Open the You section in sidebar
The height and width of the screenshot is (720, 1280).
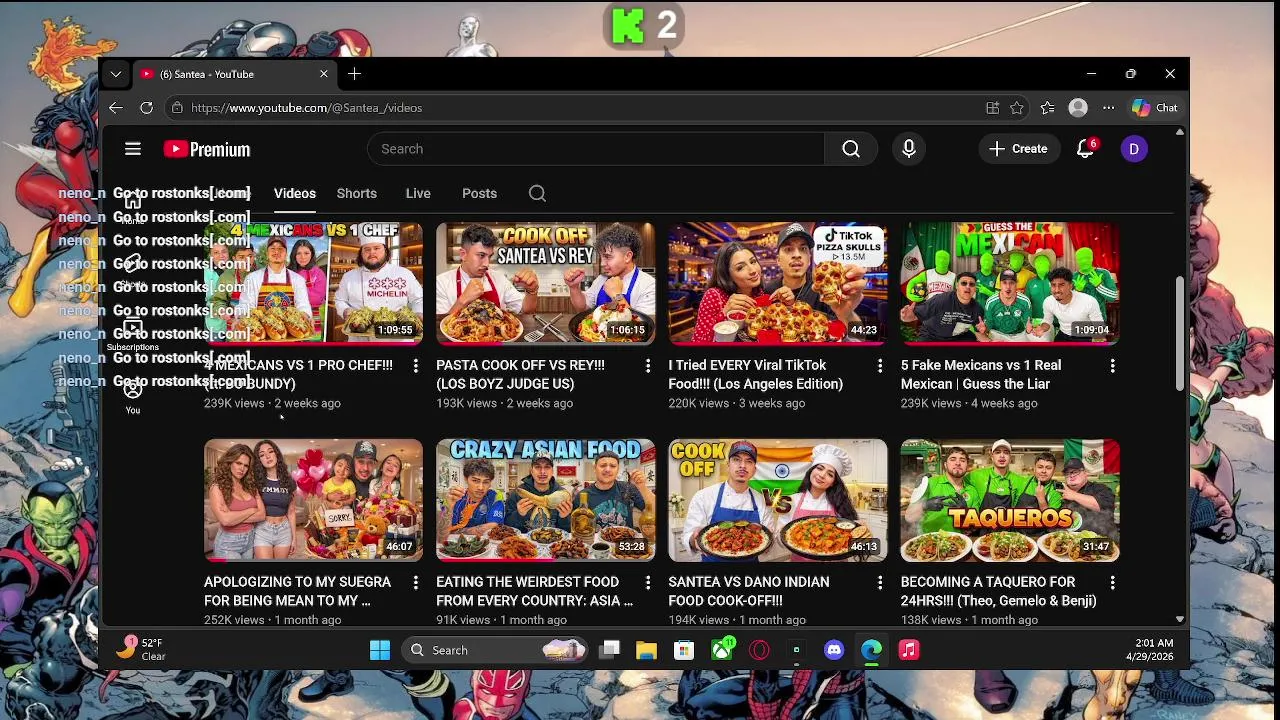[133, 397]
